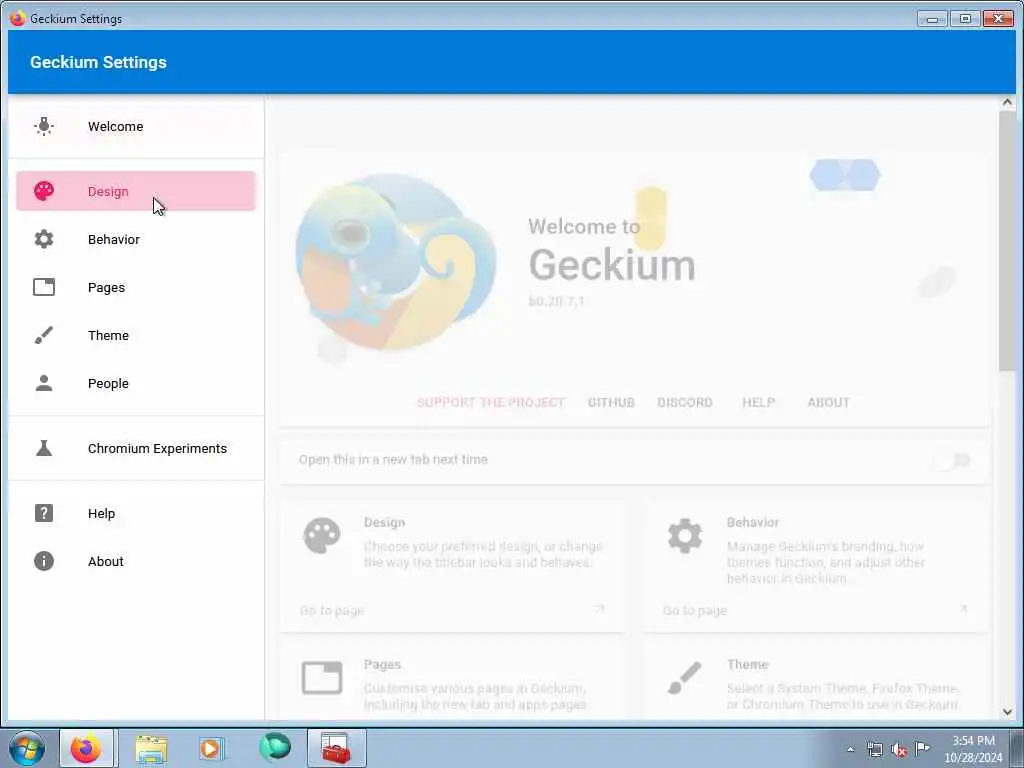Viewport: 1024px width, 768px height.
Task: Click arrow icon on Behavior card's Go to page
Action: click(x=963, y=609)
